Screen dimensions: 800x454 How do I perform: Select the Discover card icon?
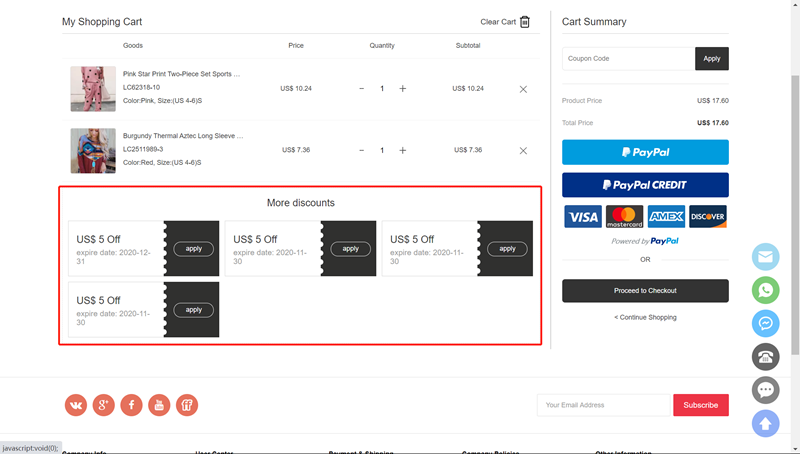[x=708, y=217]
